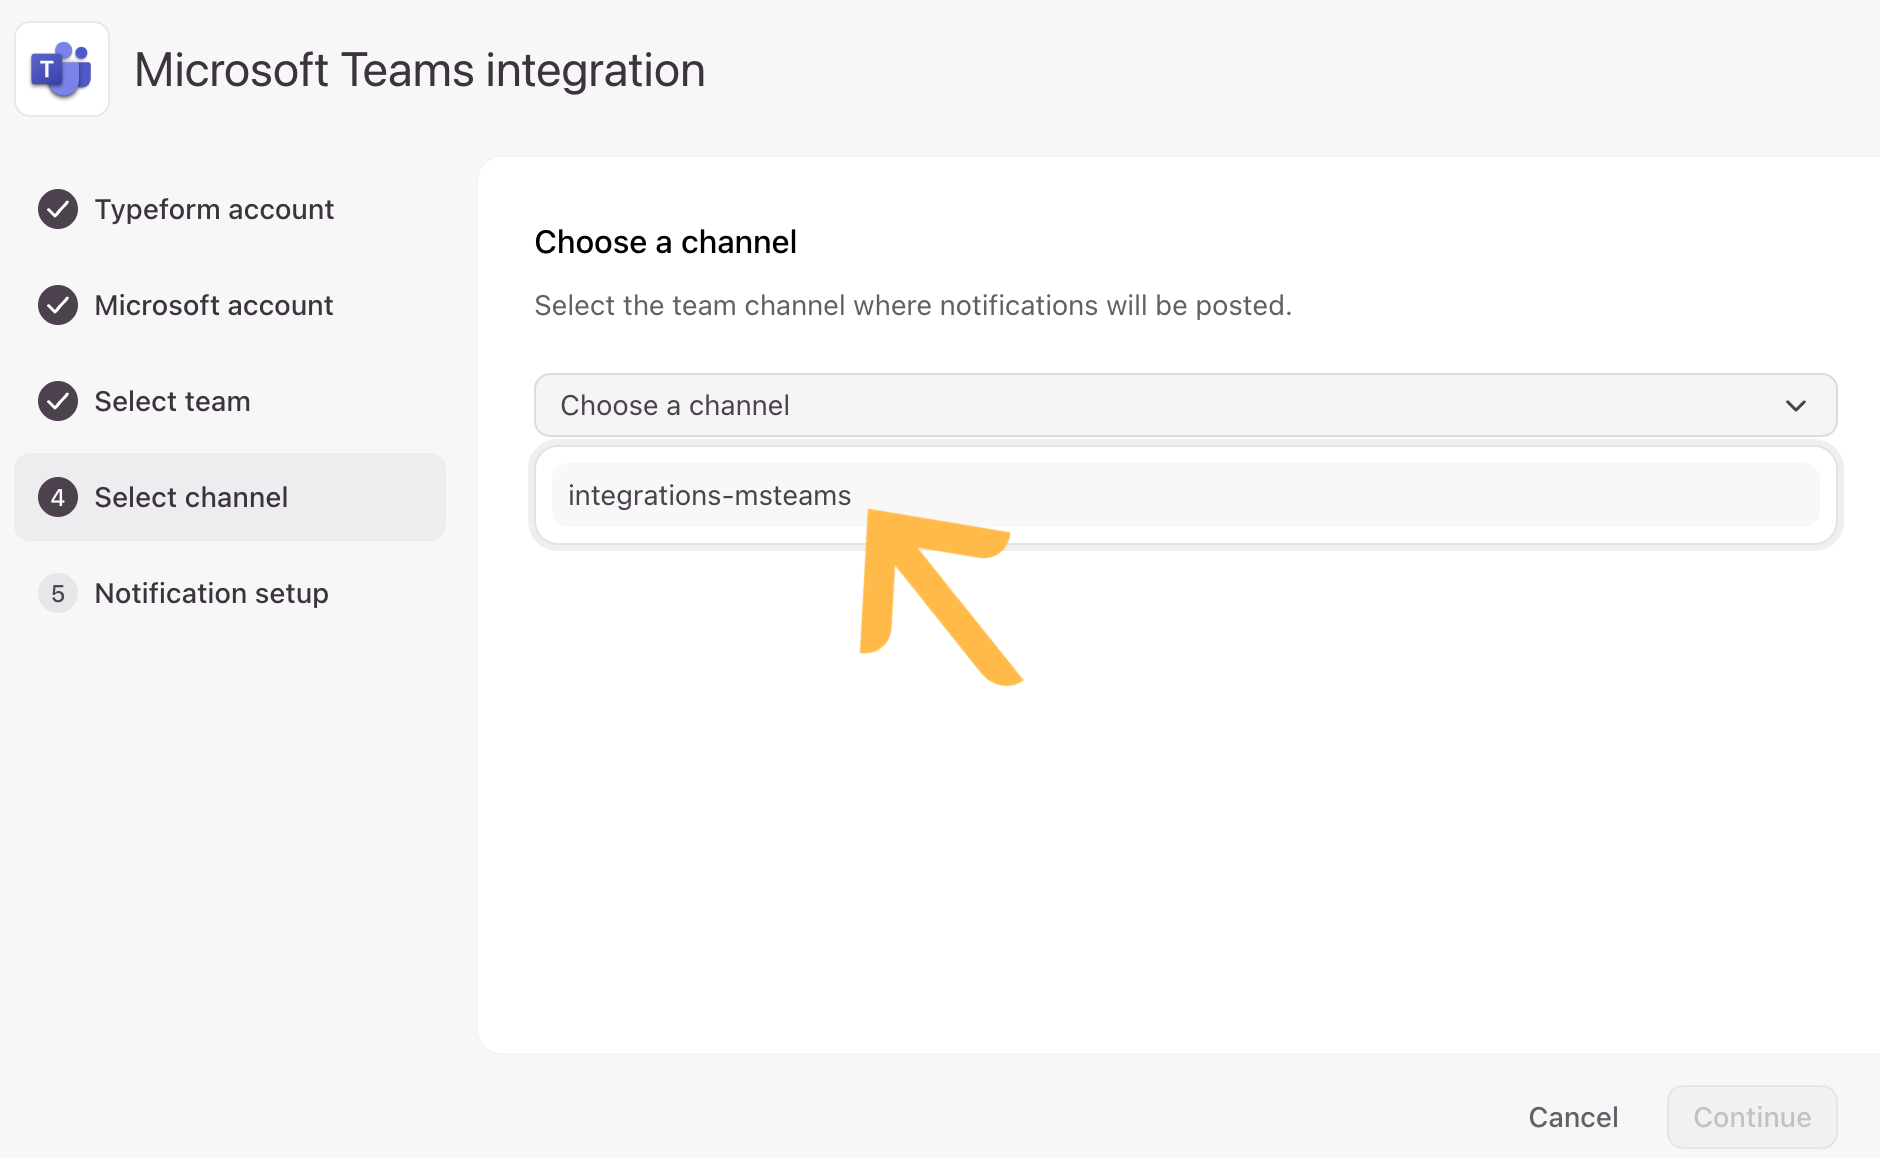Click the Select team checkmark icon
Viewport: 1880px width, 1158px height.
[58, 401]
